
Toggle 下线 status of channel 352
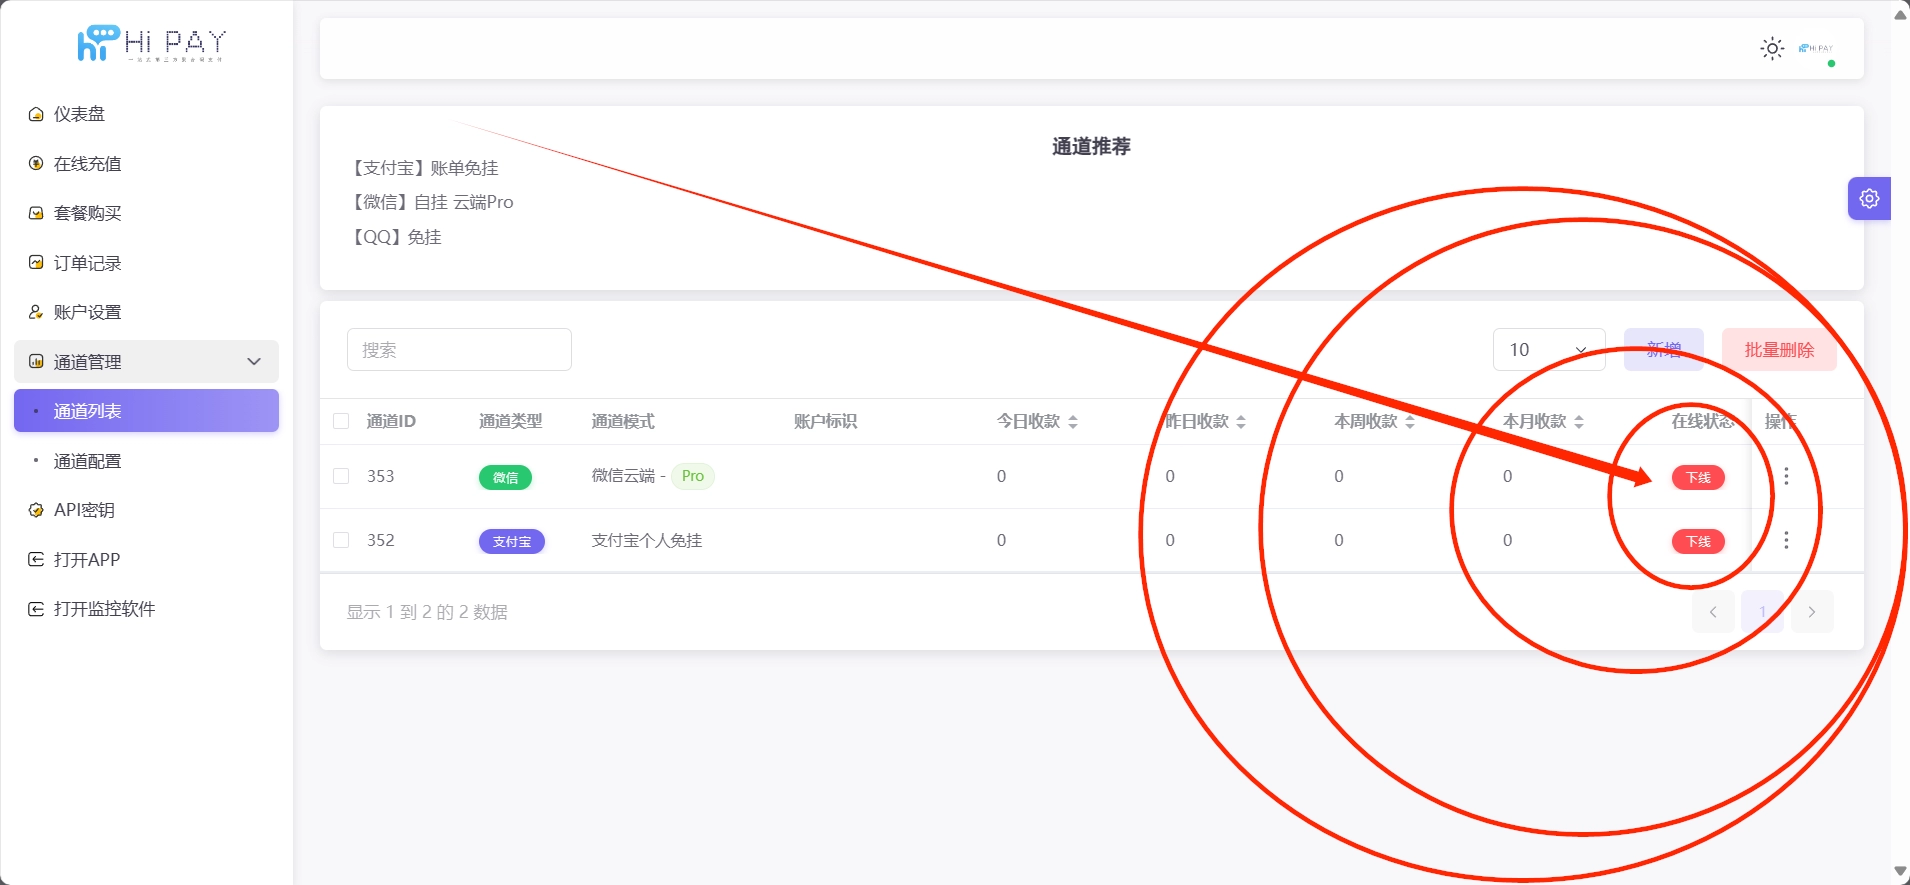coord(1698,541)
